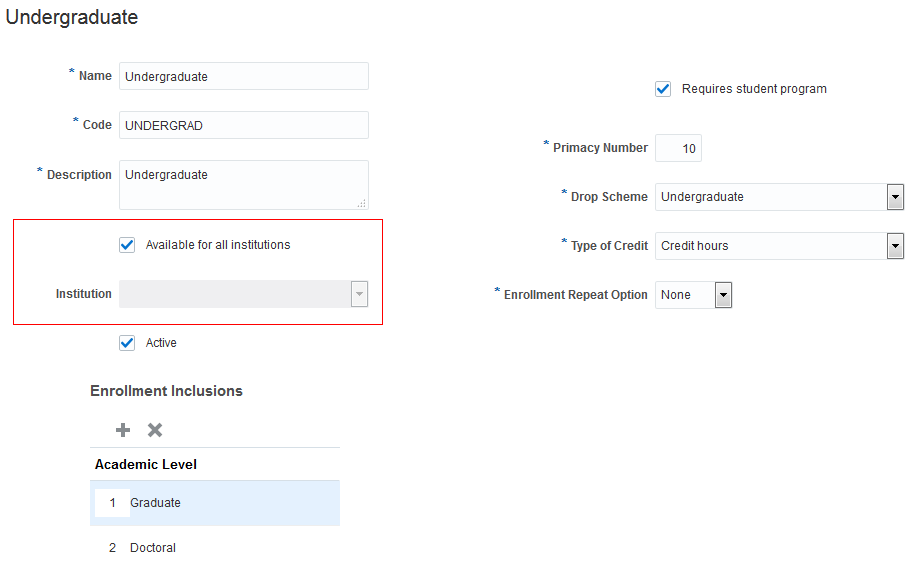Open Enrollment Repeat Option dropdown
The width and height of the screenshot is (913, 562).
[723, 295]
